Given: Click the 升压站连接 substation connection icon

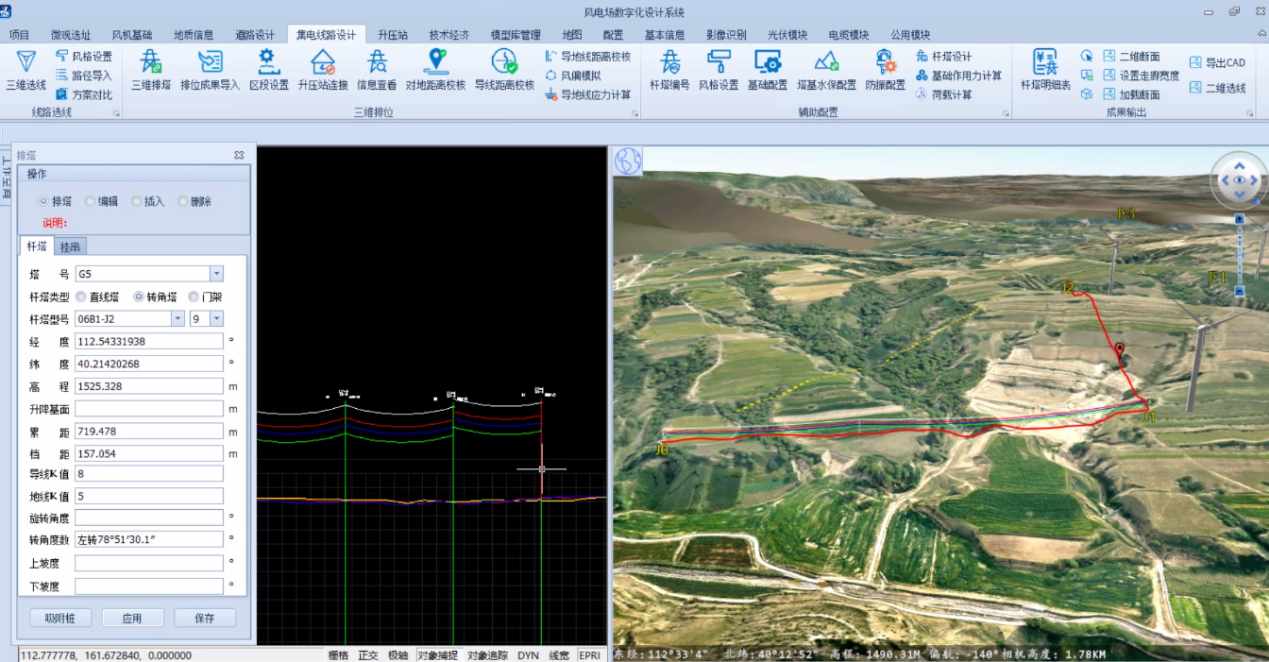Looking at the screenshot, I should pos(323,62).
